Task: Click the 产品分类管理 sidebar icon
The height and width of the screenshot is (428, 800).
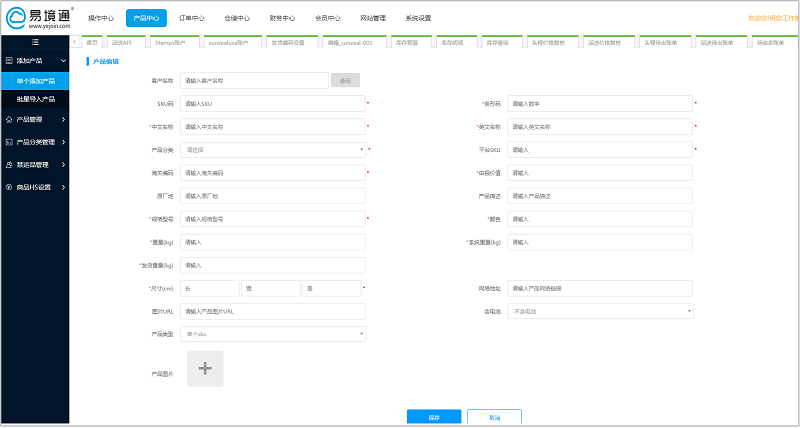Action: point(8,142)
